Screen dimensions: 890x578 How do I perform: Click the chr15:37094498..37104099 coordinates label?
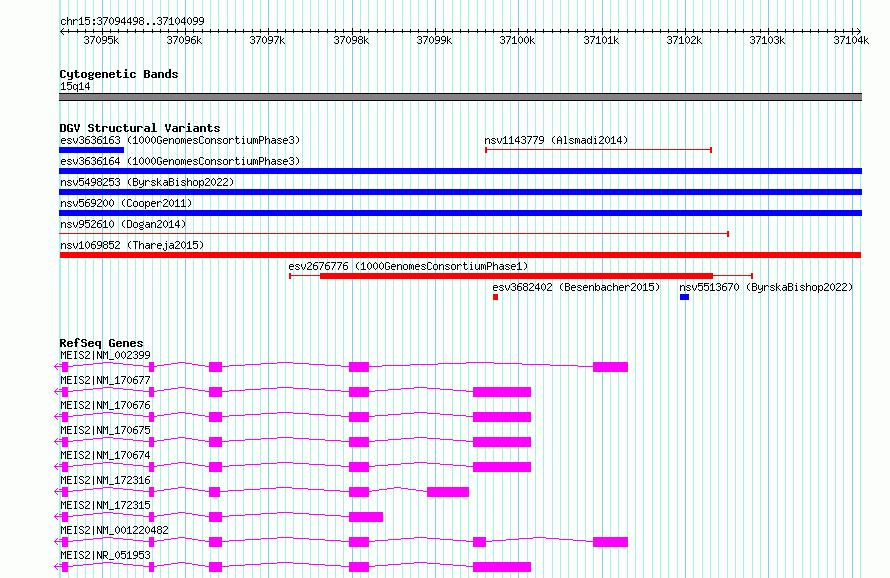132,21
